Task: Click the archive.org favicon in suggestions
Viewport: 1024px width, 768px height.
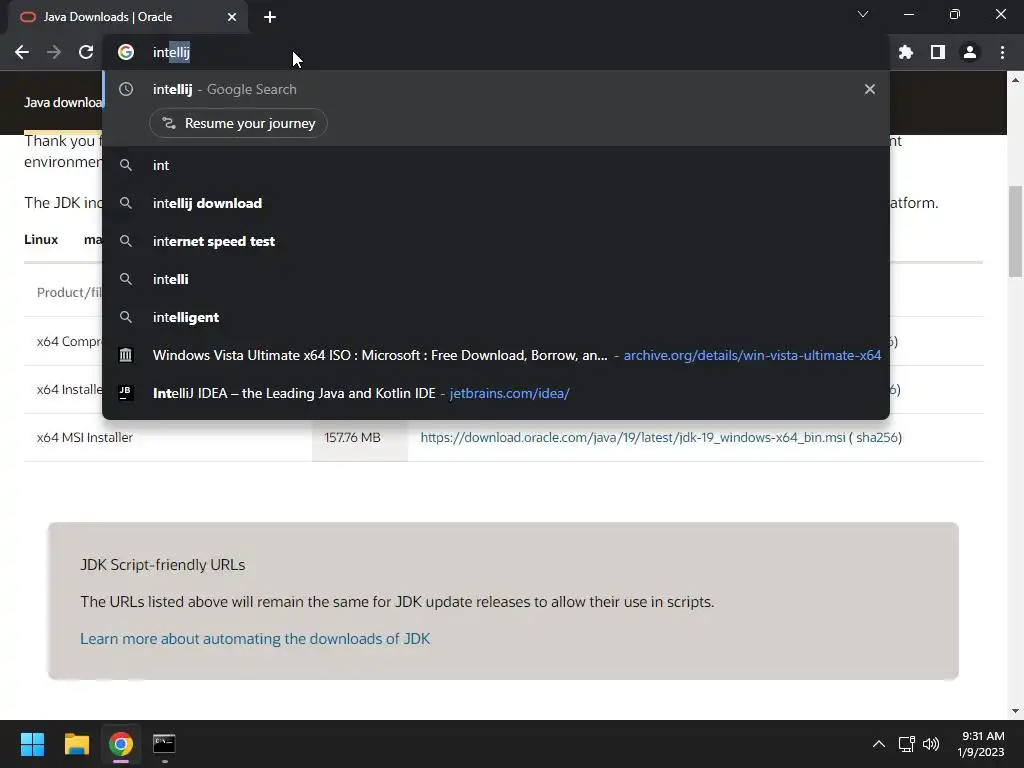Action: click(x=125, y=355)
